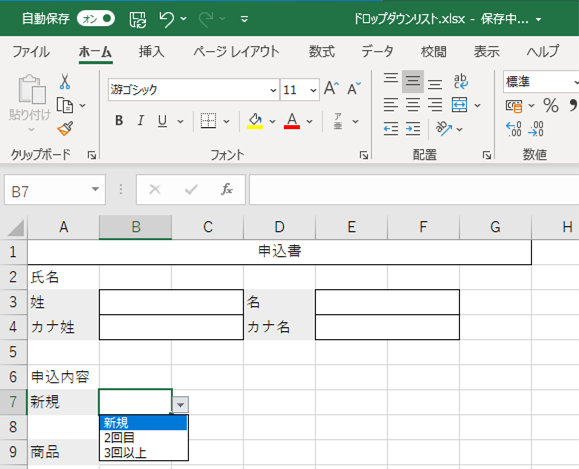Open the Copy options dropdown arrow
Viewport: 579px width, 469px height.
(x=83, y=106)
